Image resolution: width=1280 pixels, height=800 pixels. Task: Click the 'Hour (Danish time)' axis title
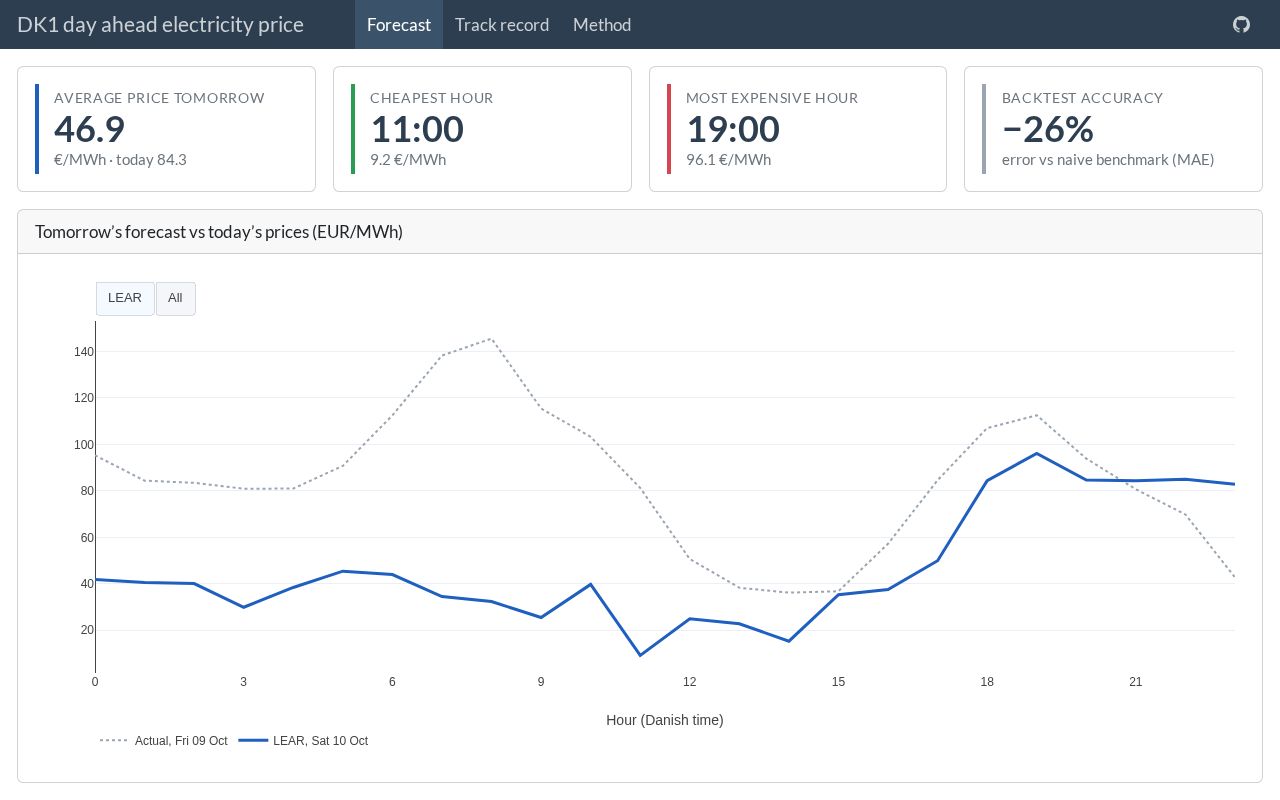pyautogui.click(x=665, y=720)
